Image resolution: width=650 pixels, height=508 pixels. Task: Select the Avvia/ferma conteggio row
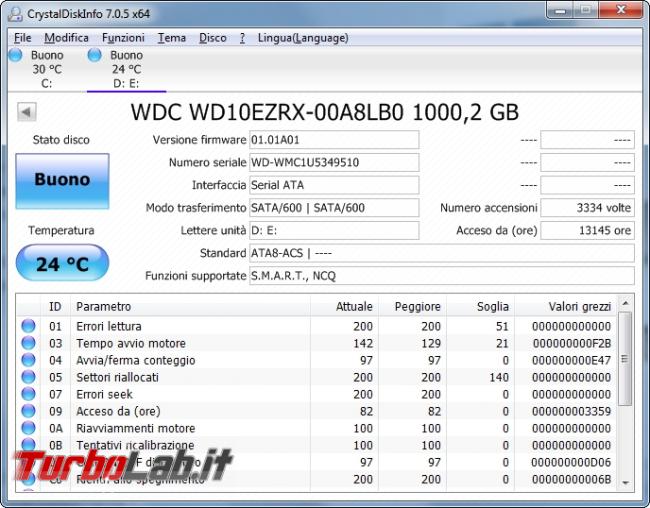(317, 360)
